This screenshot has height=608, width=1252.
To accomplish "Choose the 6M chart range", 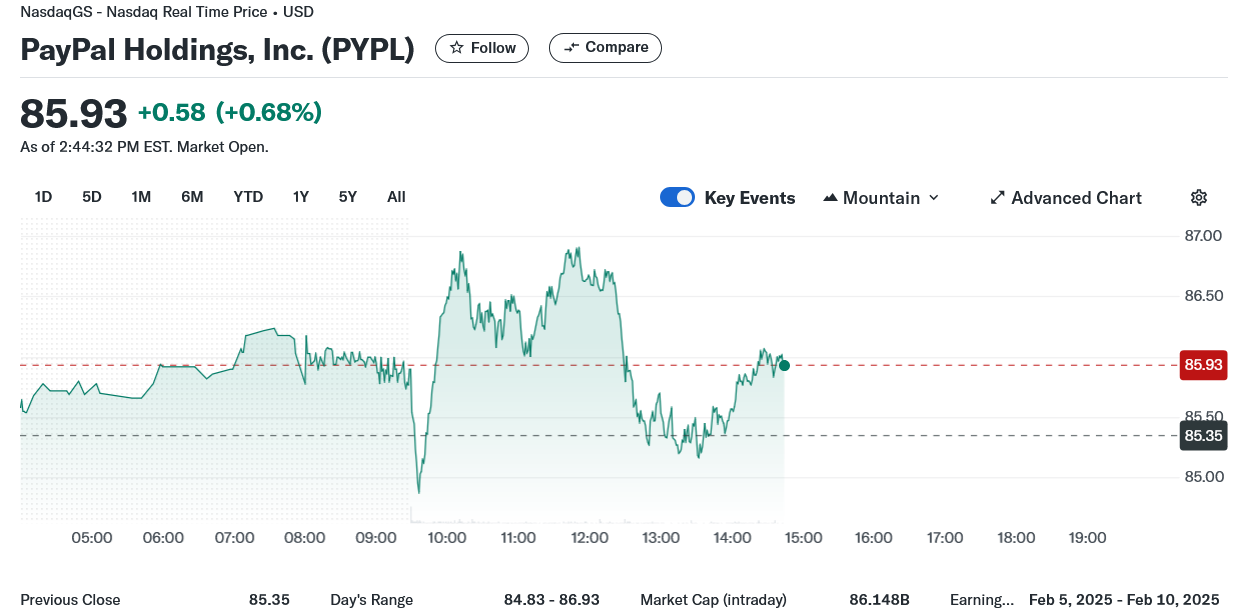I will click(x=192, y=197).
